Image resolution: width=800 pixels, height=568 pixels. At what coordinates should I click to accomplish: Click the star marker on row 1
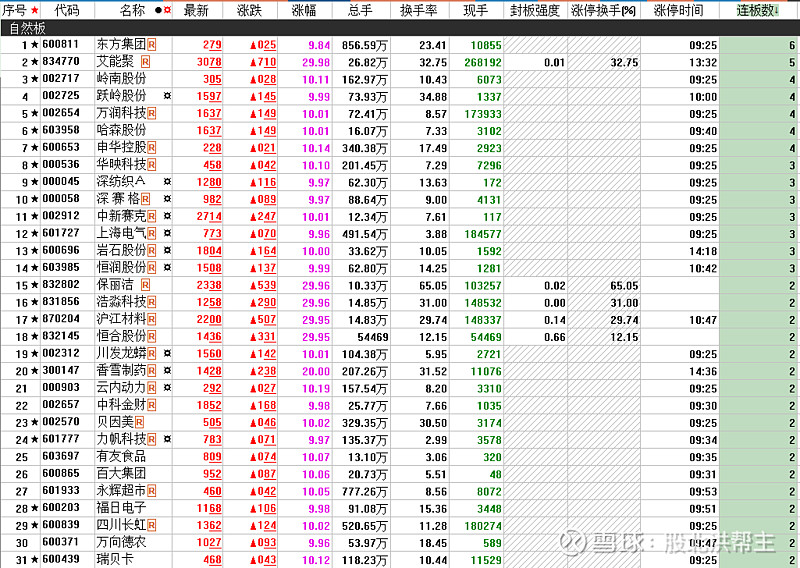(x=35, y=45)
